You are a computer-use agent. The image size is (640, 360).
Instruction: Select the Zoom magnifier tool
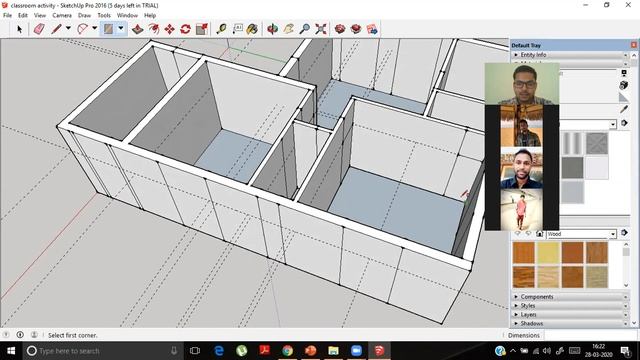tap(304, 29)
